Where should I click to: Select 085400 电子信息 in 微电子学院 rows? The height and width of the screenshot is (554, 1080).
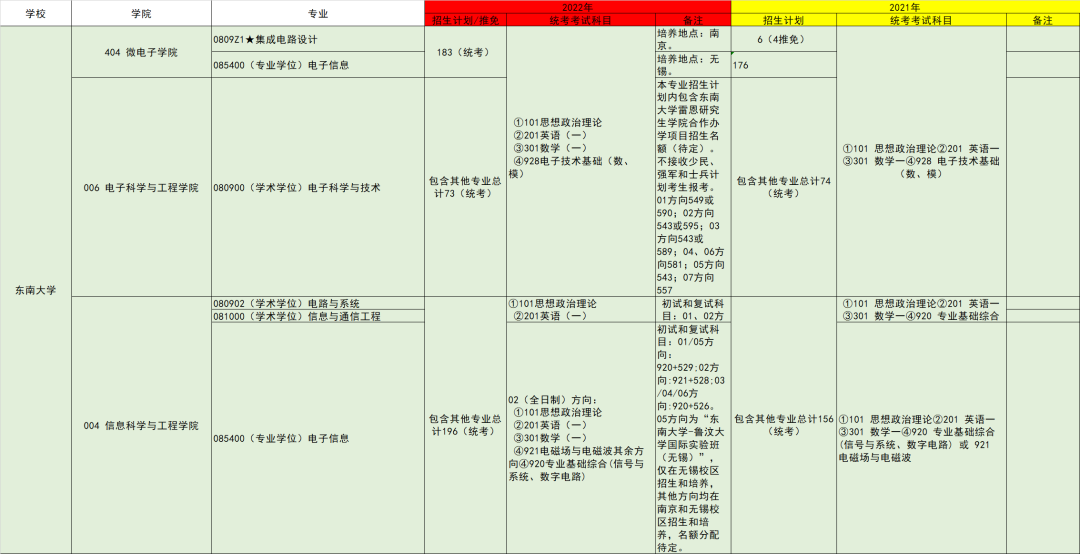click(x=318, y=65)
